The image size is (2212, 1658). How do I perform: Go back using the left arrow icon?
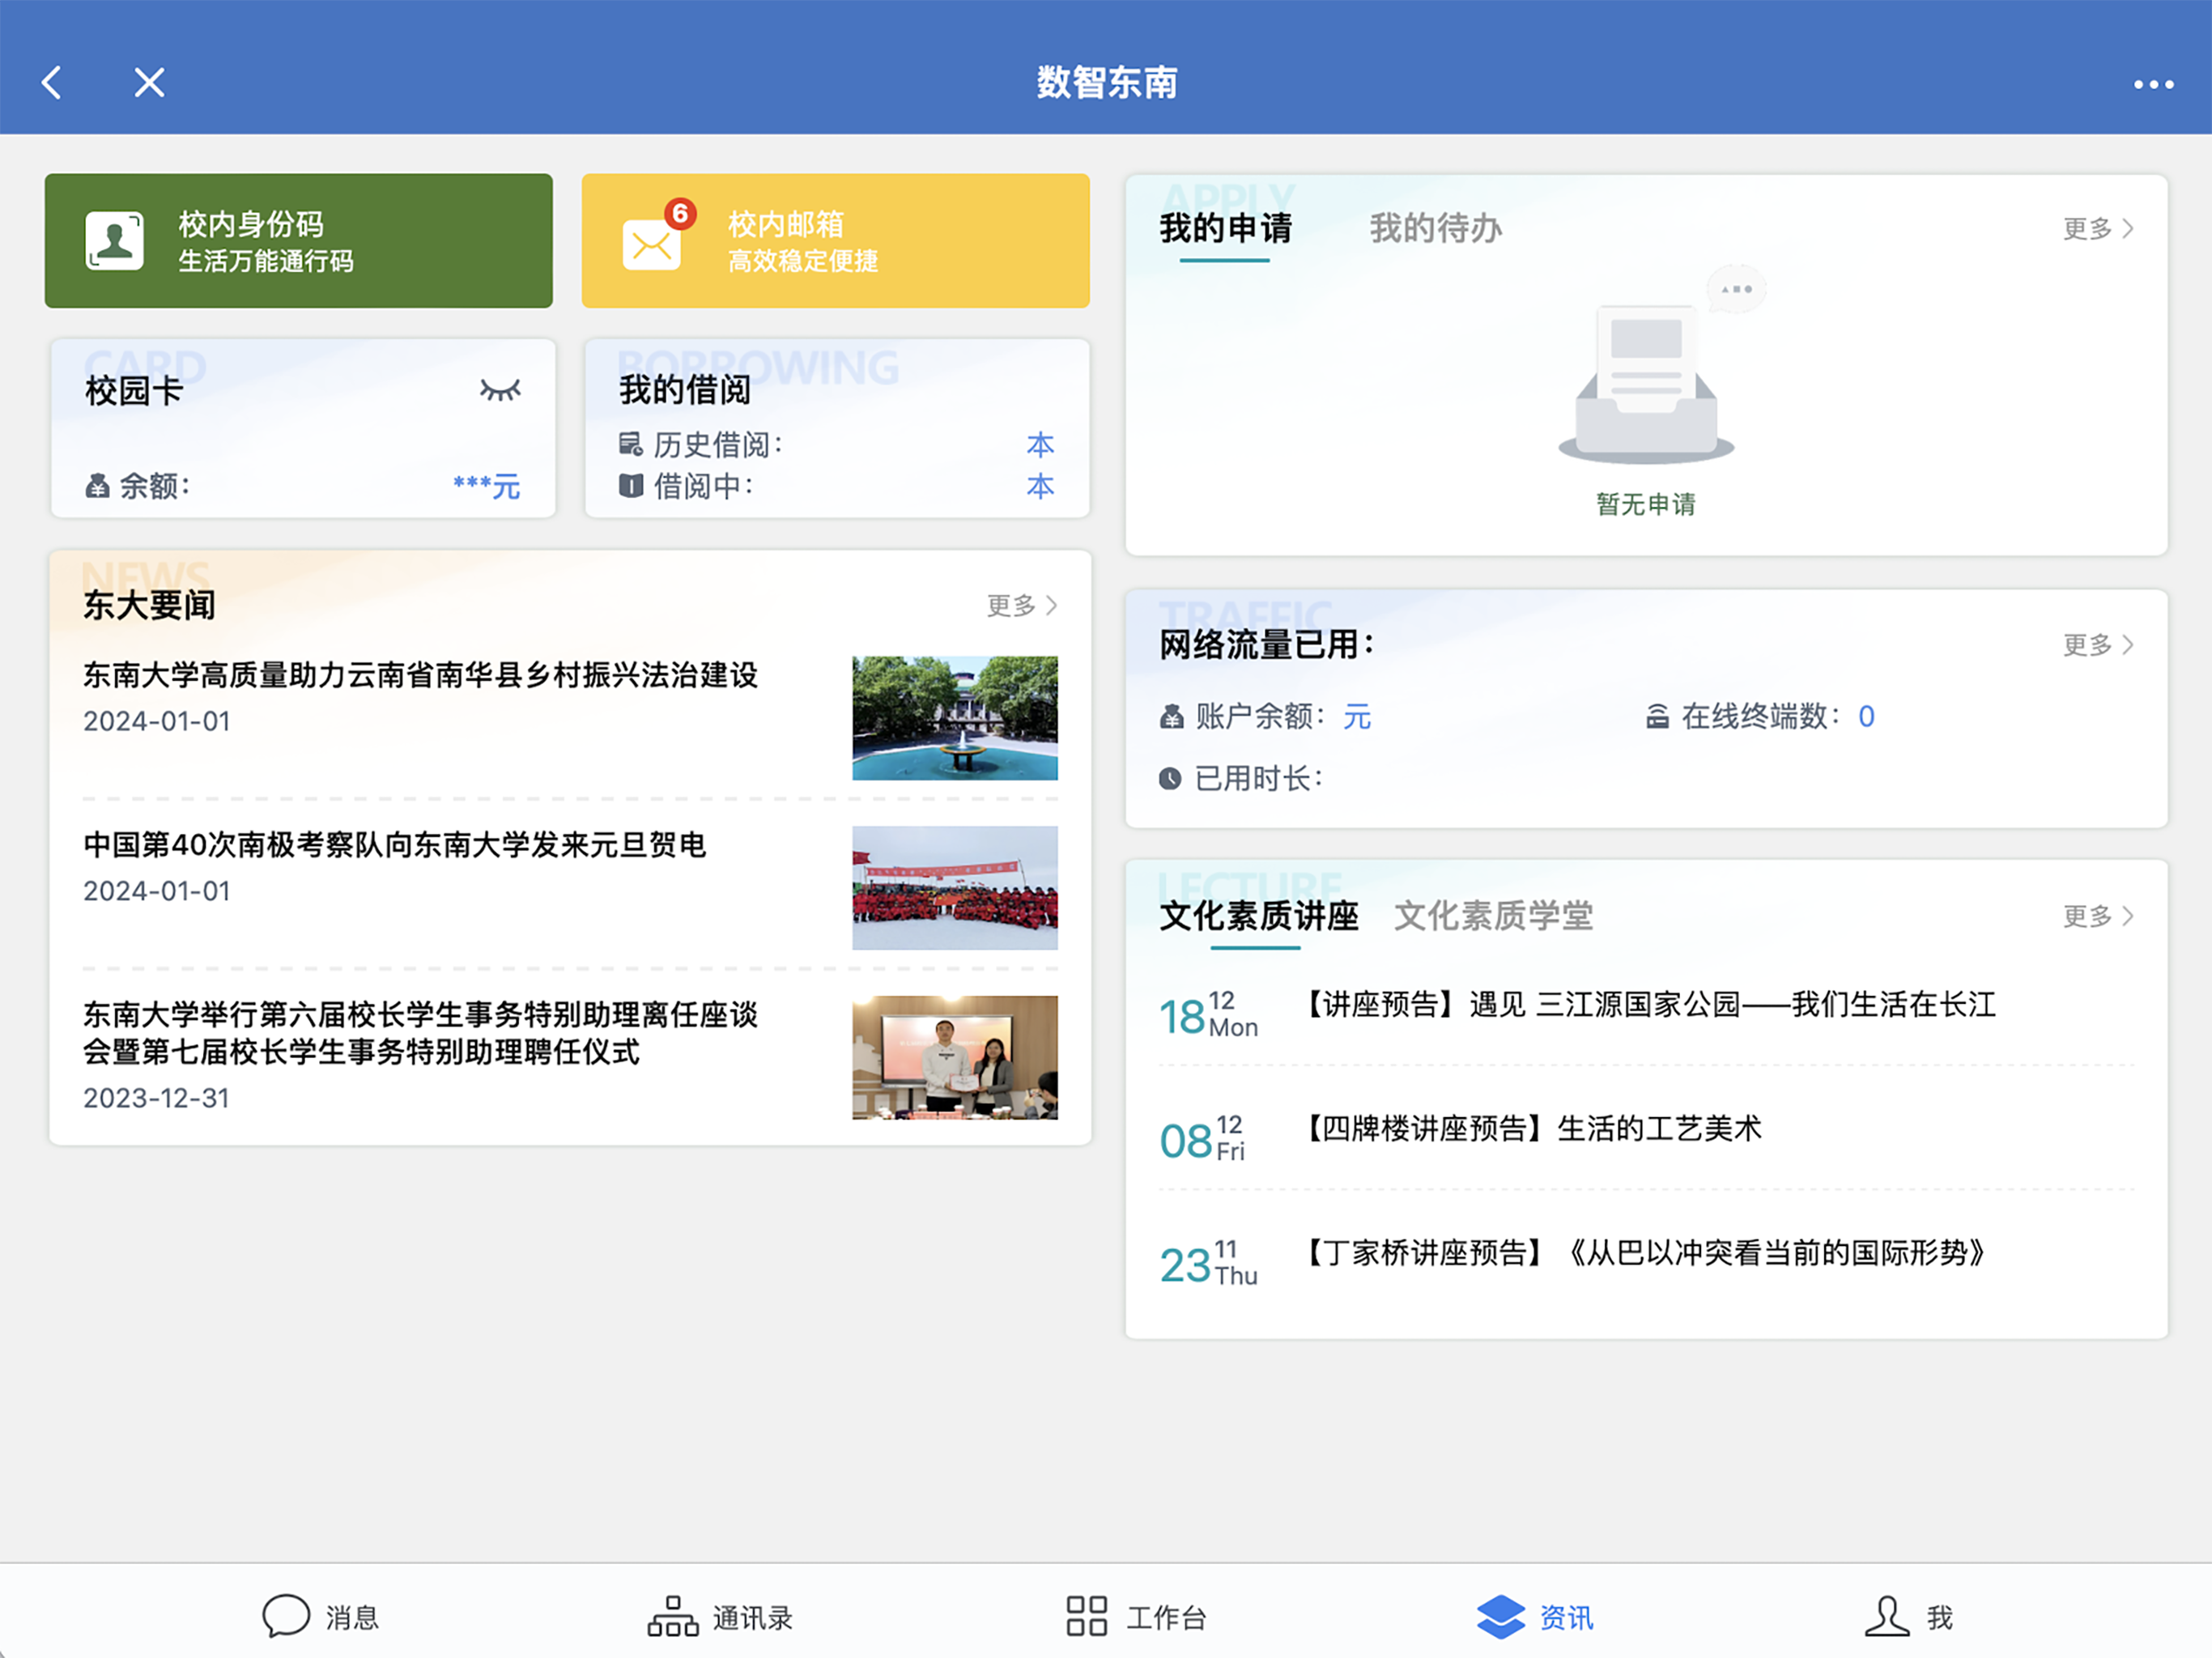(52, 82)
